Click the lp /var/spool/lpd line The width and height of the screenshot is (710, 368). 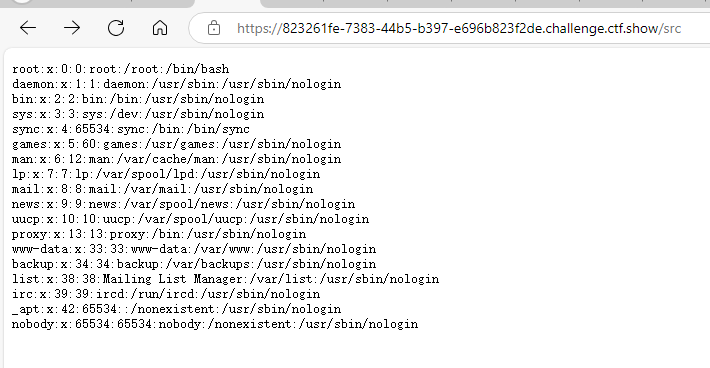tap(166, 173)
